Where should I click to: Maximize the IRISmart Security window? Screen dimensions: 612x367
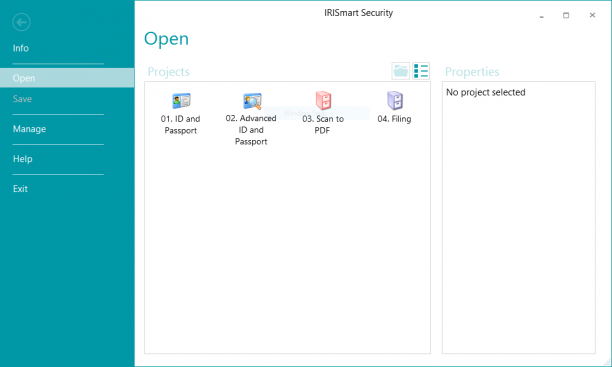pos(566,15)
